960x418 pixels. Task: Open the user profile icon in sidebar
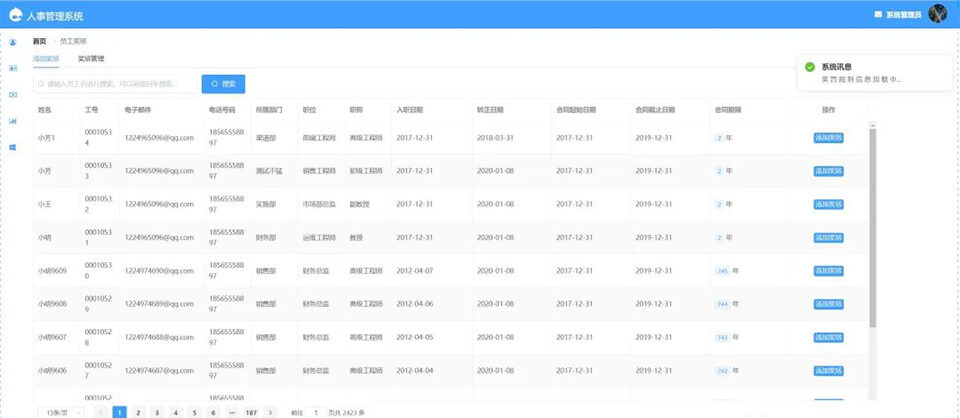coord(13,42)
